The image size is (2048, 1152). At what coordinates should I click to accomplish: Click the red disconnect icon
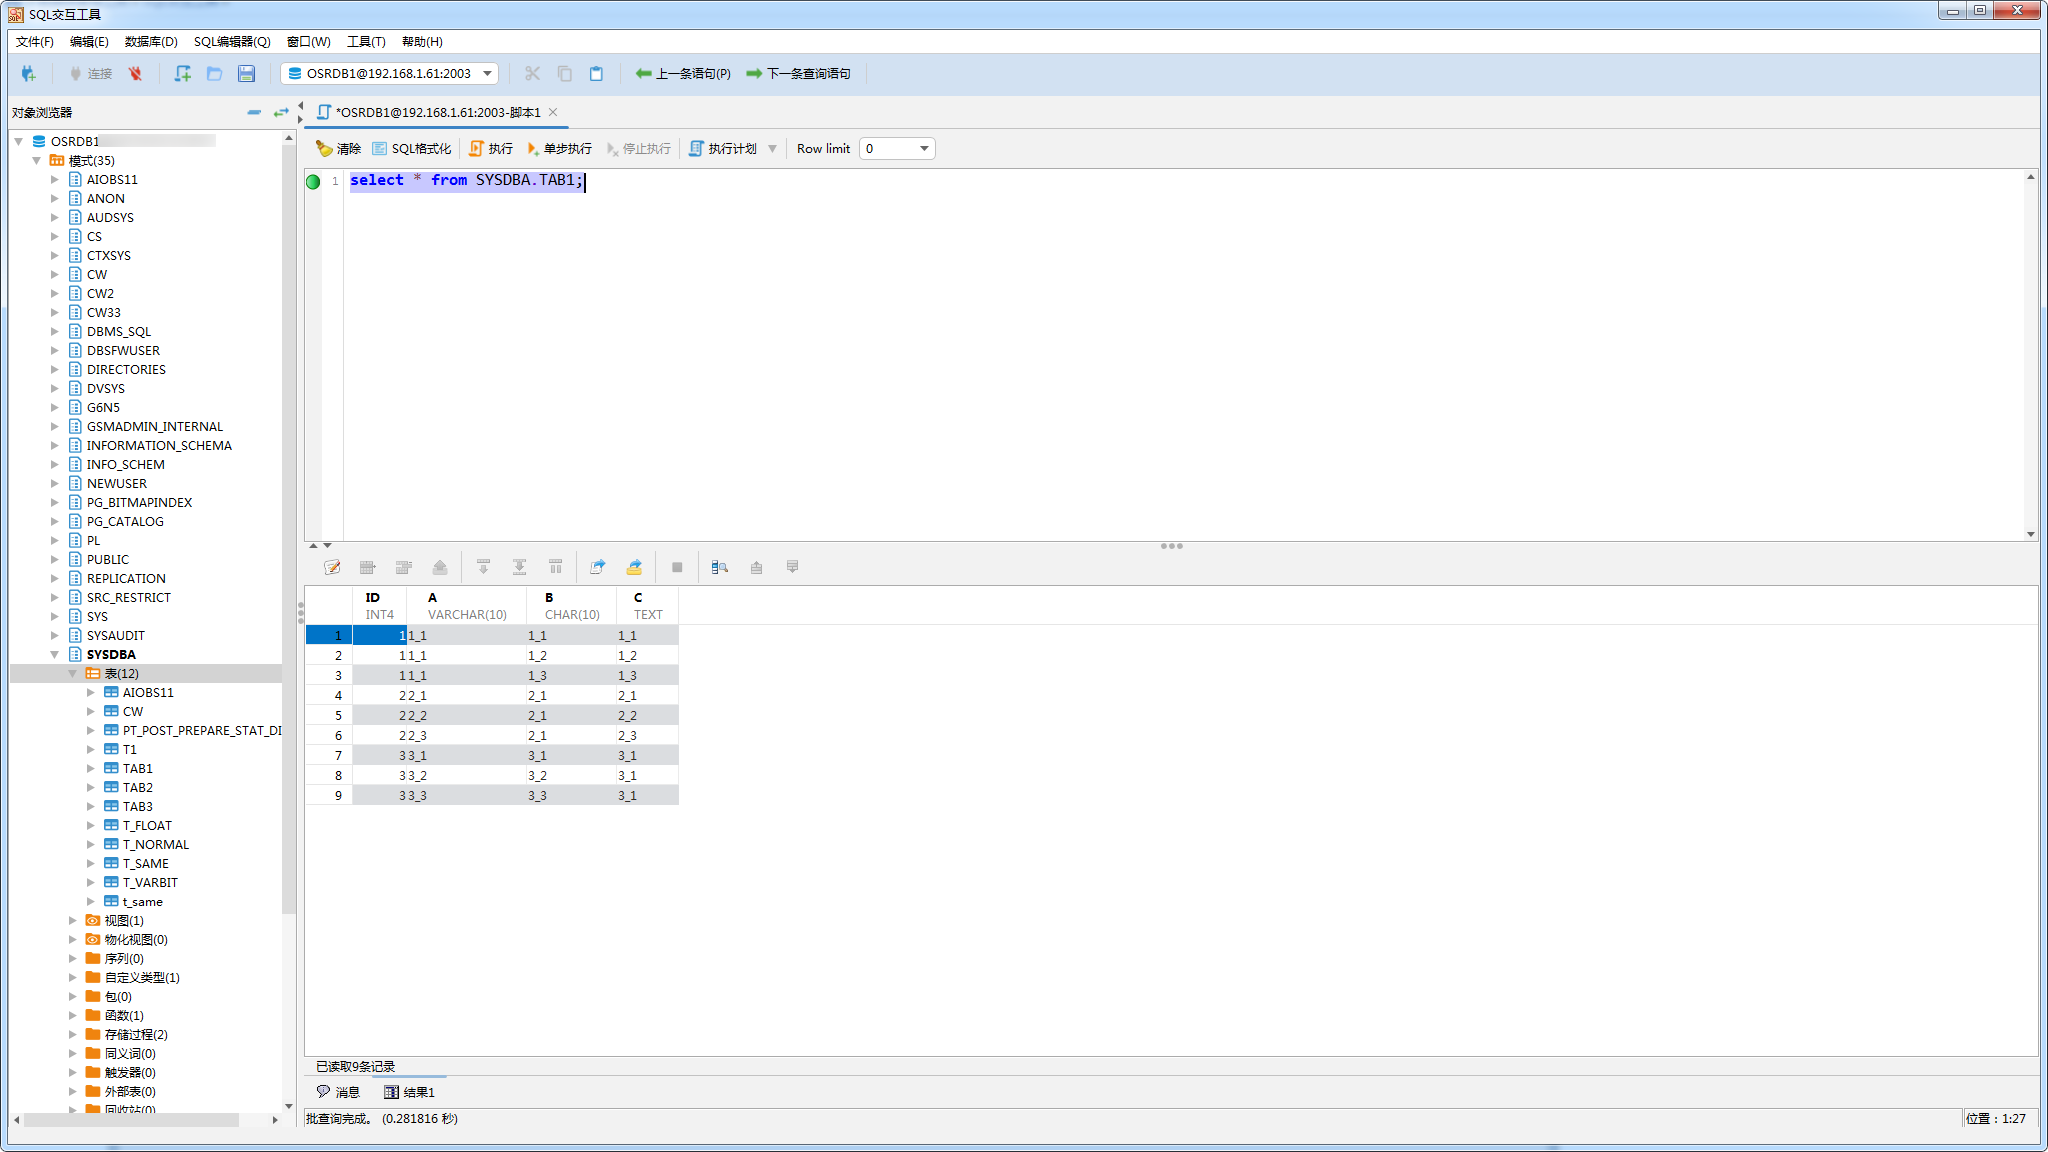[135, 73]
